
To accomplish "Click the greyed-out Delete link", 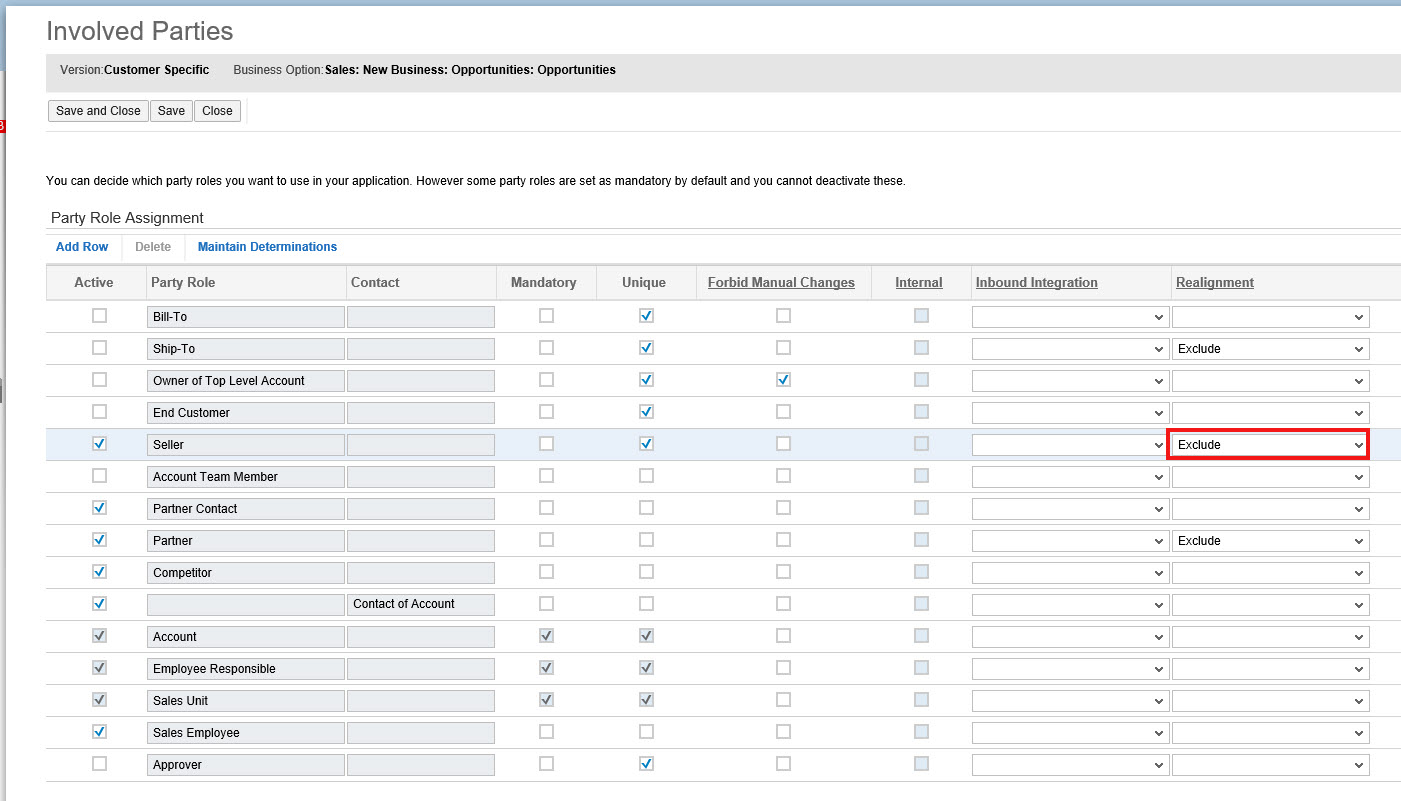I will click(x=153, y=247).
